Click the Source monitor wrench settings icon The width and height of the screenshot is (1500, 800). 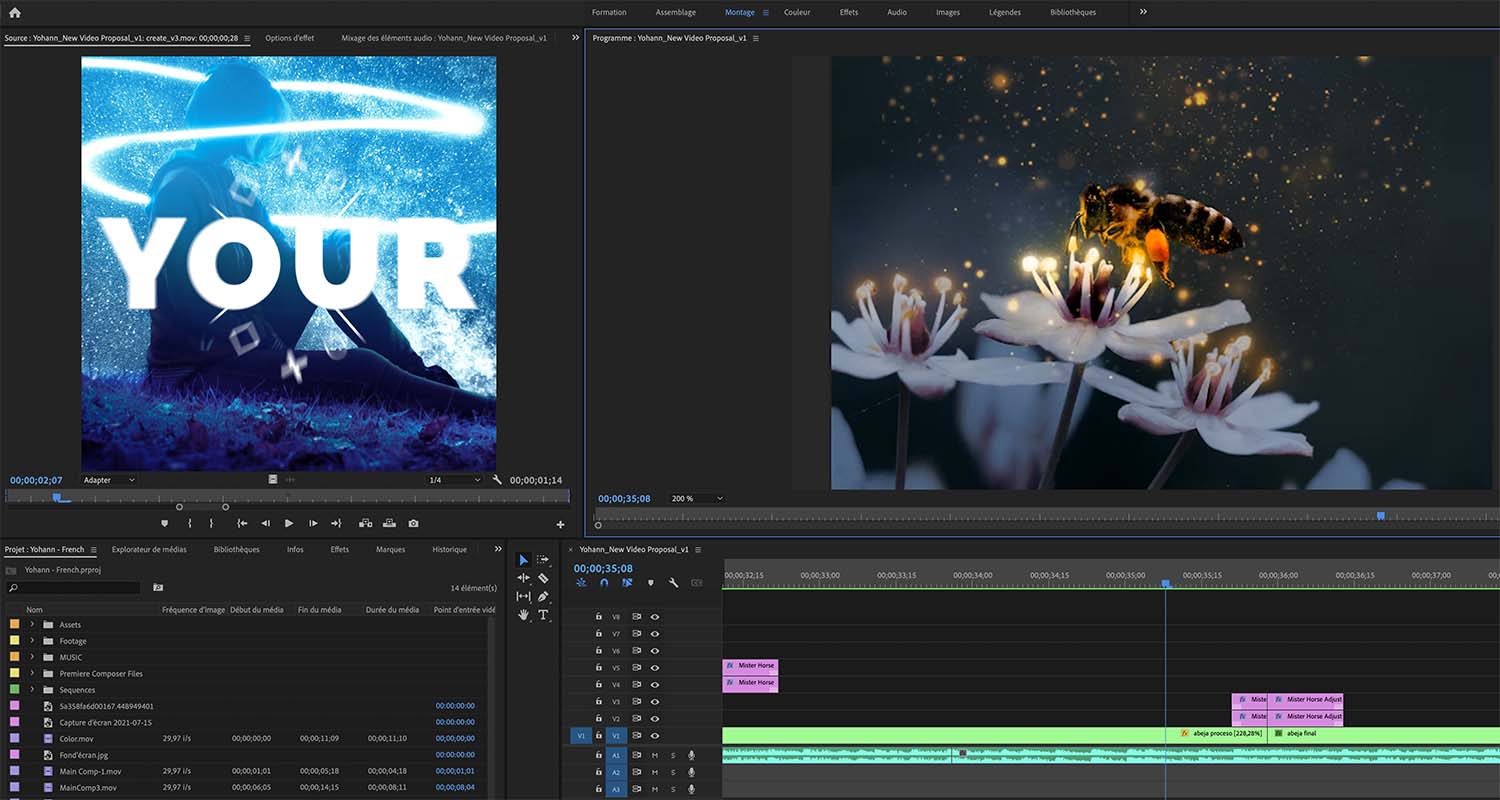(497, 480)
